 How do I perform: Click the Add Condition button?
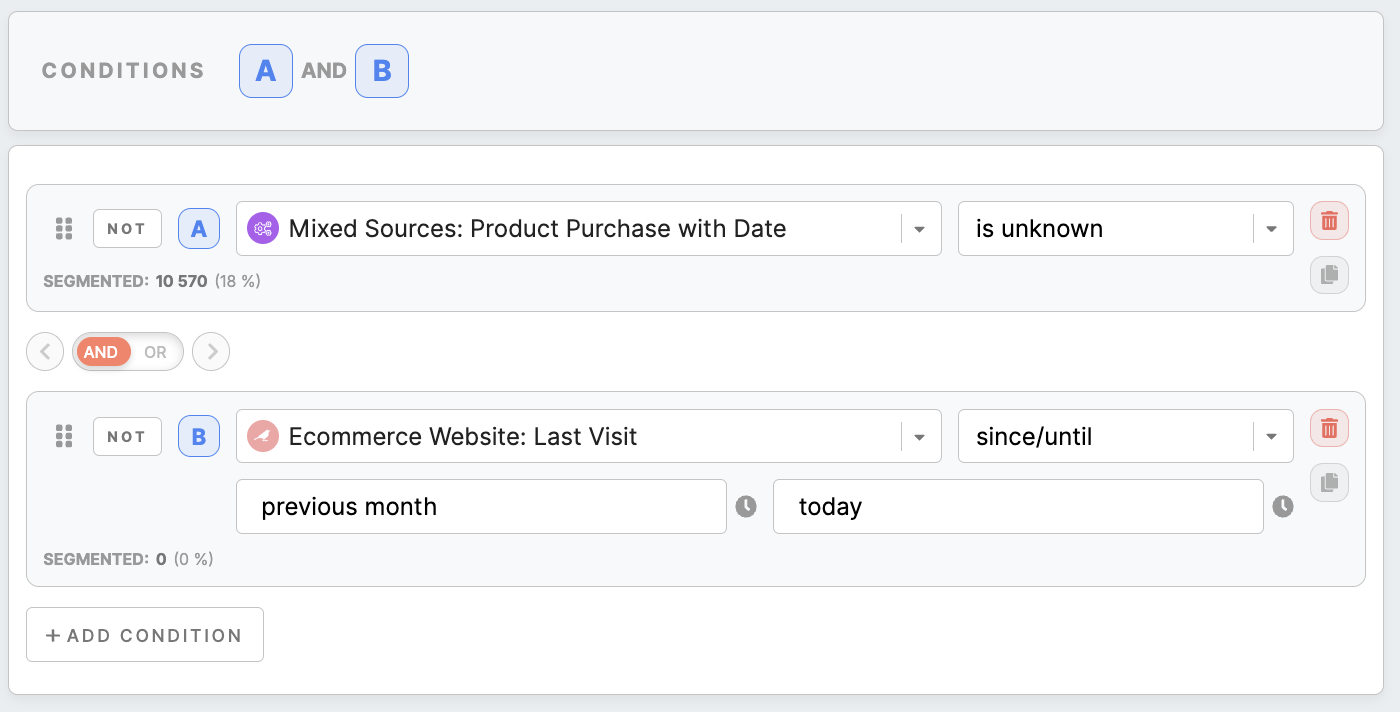tap(145, 635)
